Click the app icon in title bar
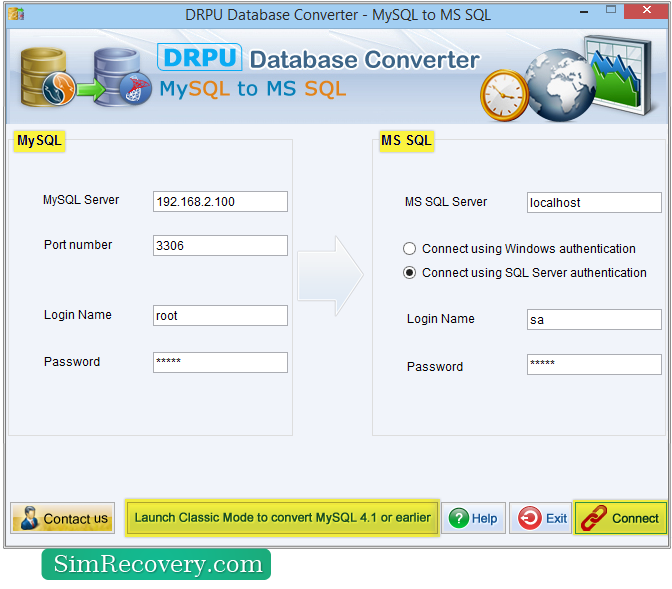Image resolution: width=672 pixels, height=589 pixels. (x=16, y=14)
